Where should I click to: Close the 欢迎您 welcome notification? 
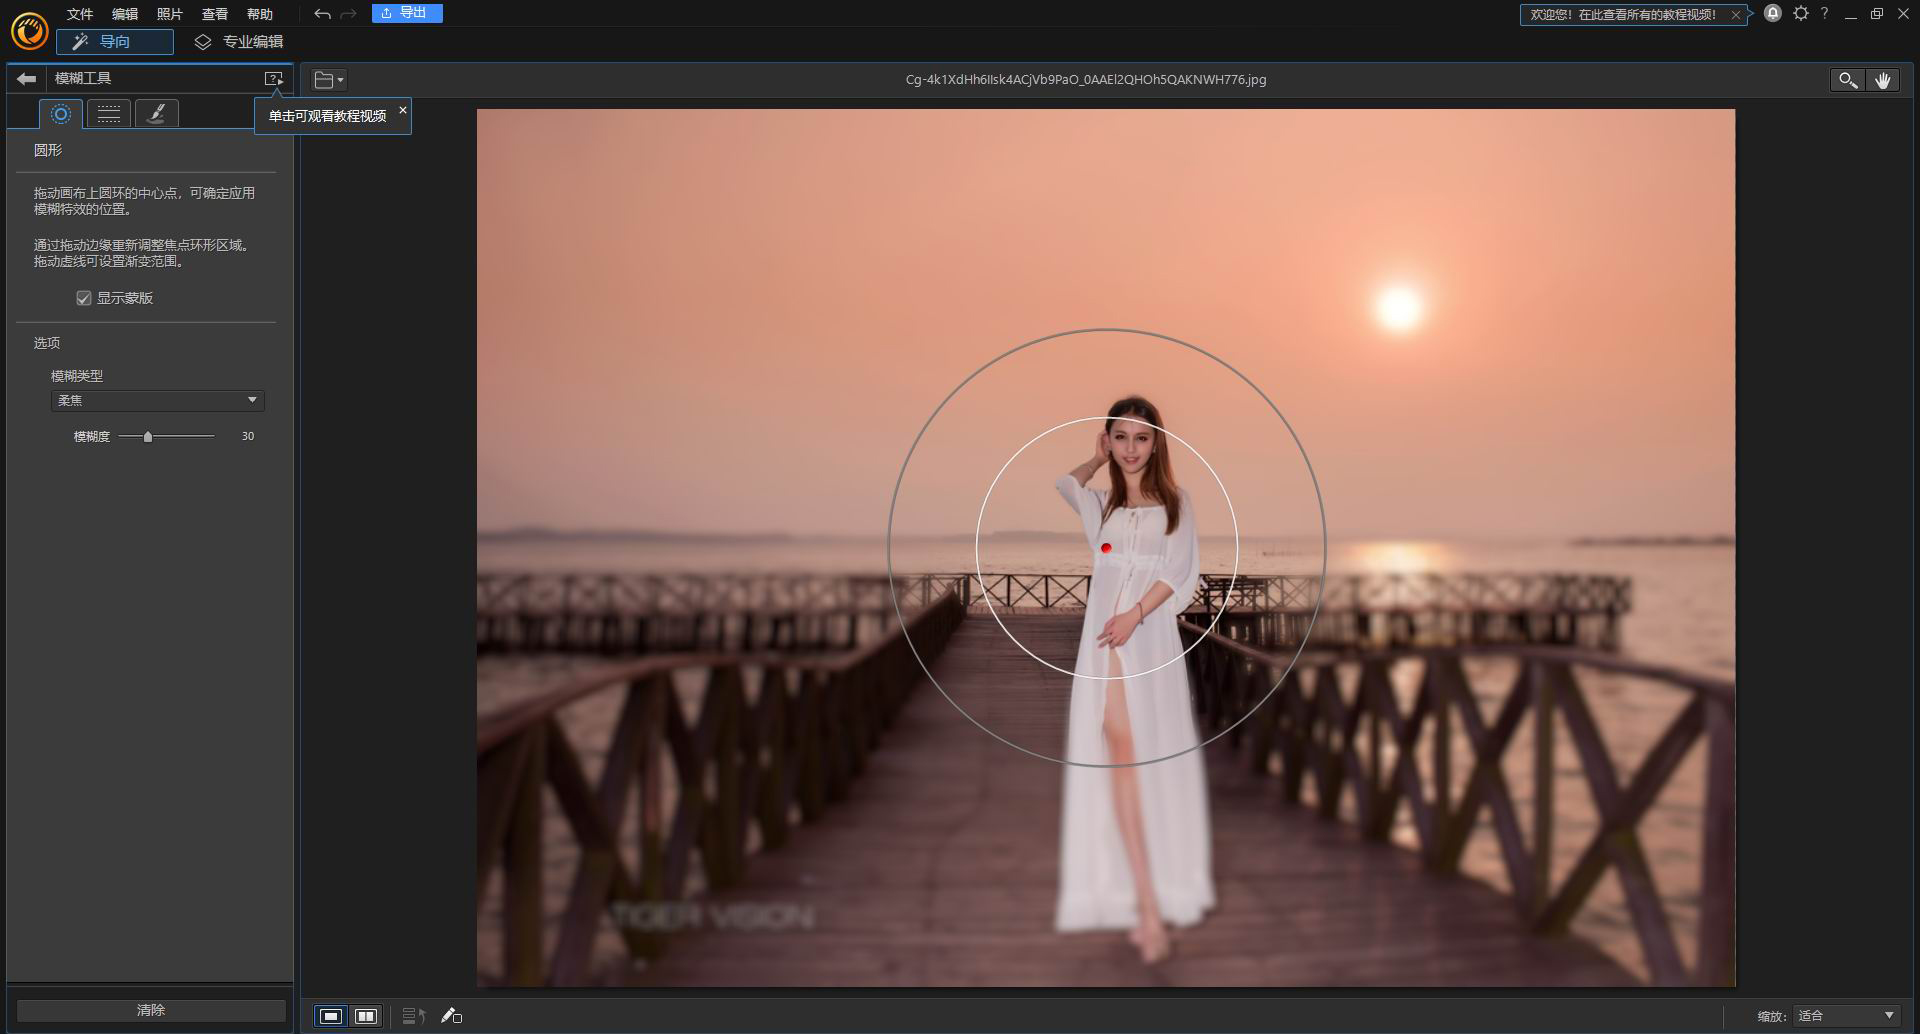point(1736,15)
